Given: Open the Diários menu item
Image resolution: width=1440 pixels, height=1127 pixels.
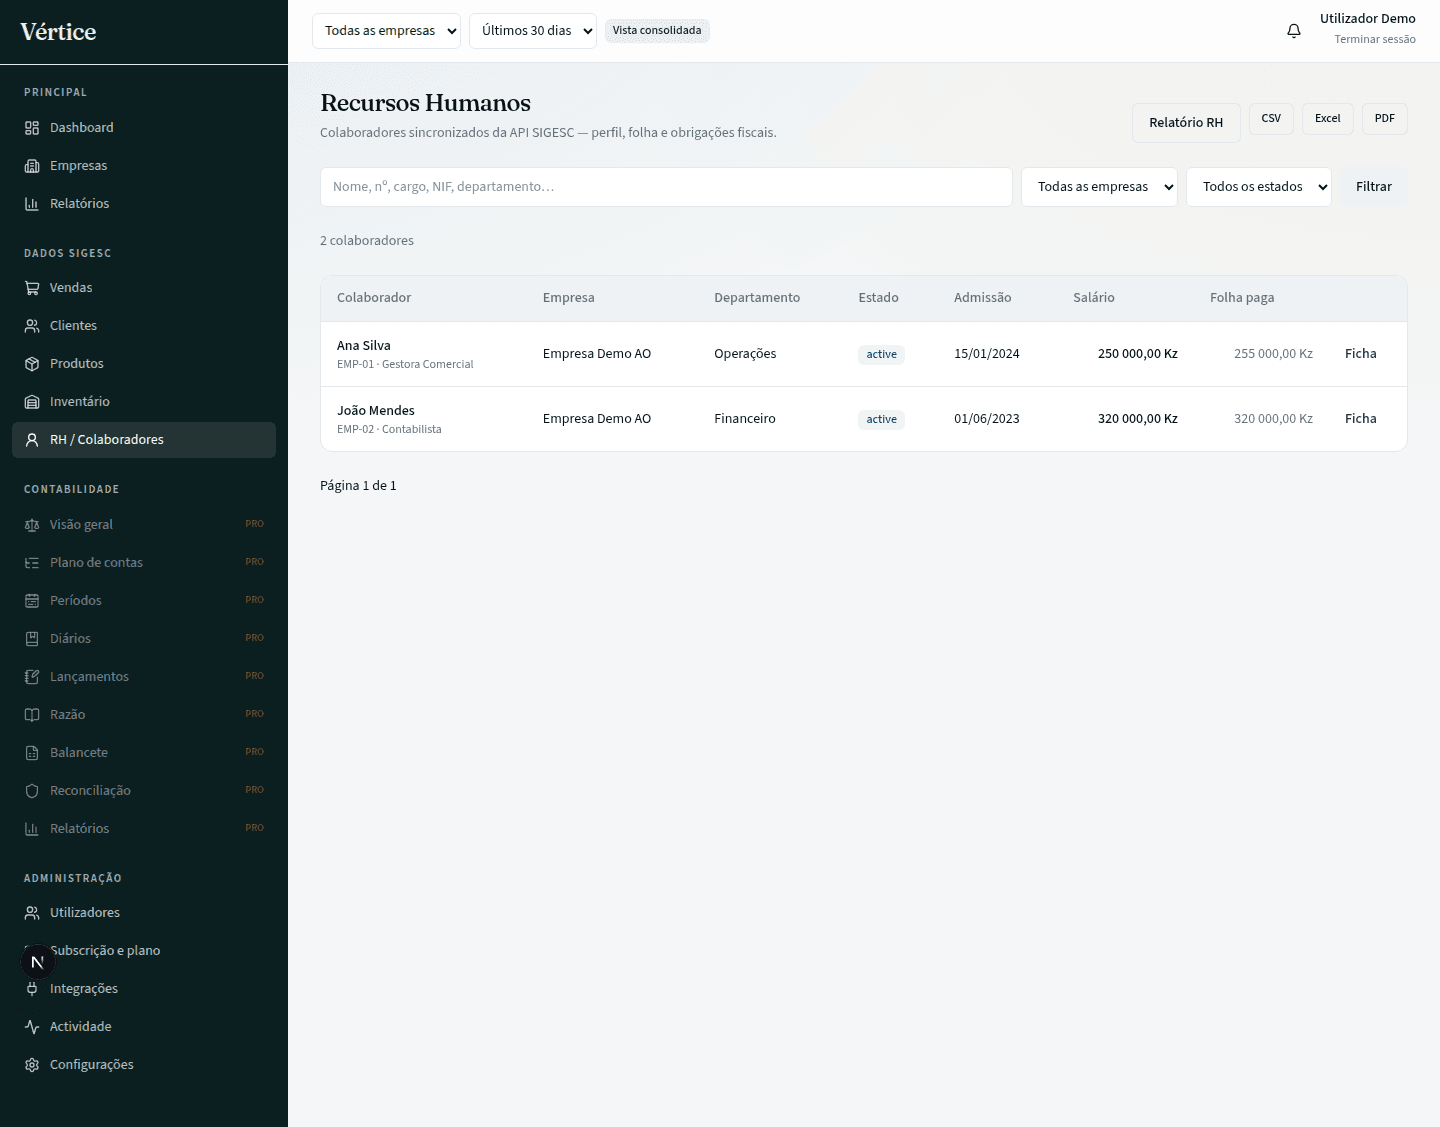Looking at the screenshot, I should coord(144,638).
